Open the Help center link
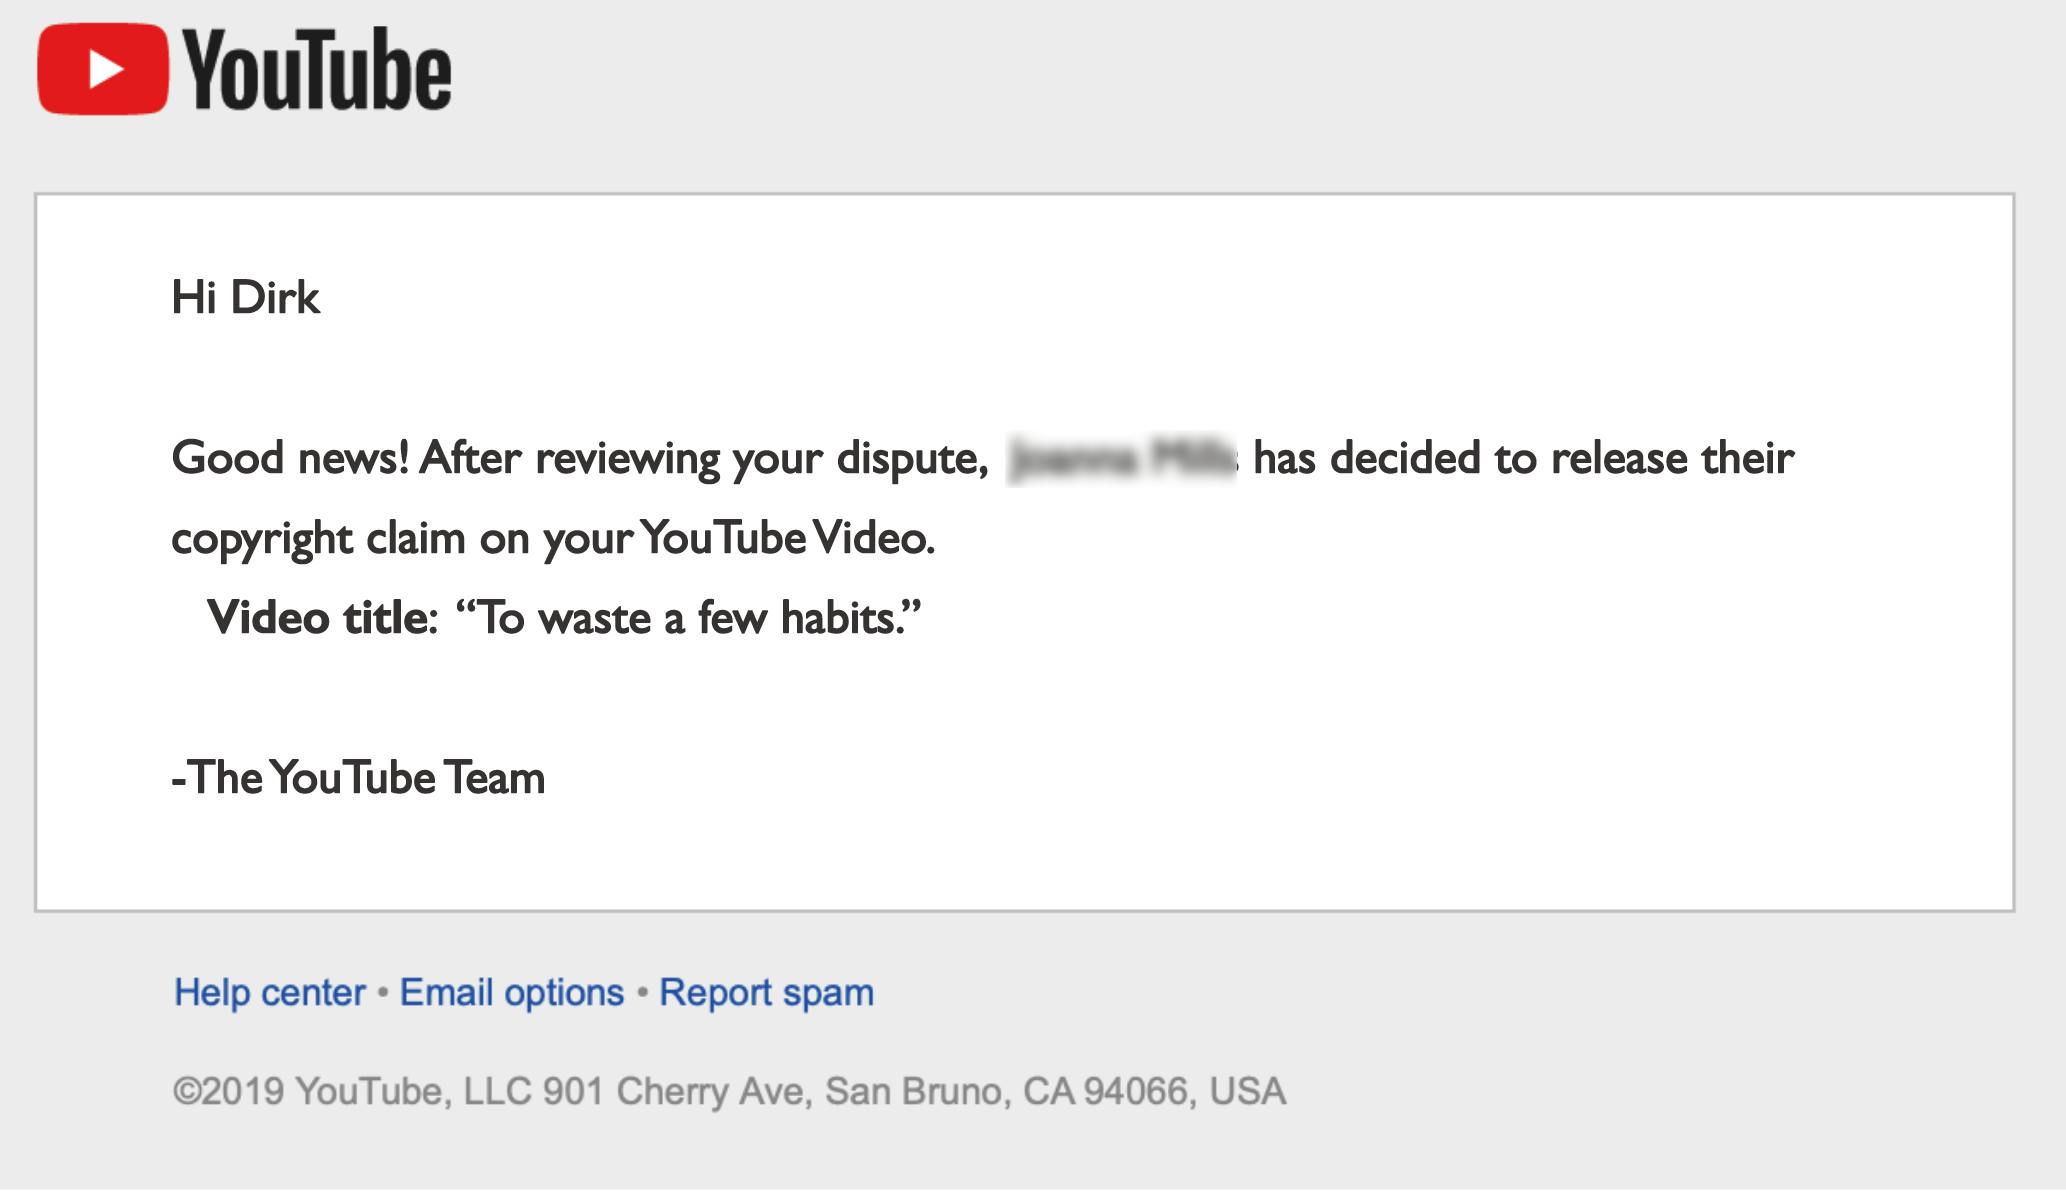 [270, 993]
